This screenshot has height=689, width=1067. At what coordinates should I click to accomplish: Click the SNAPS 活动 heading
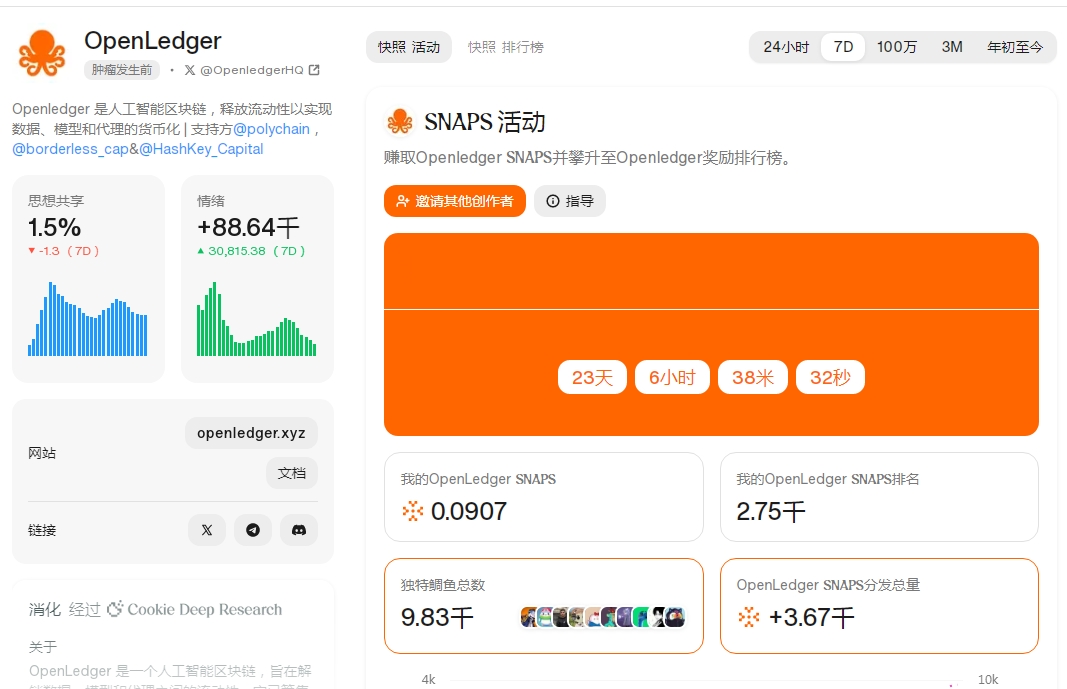[x=485, y=122]
